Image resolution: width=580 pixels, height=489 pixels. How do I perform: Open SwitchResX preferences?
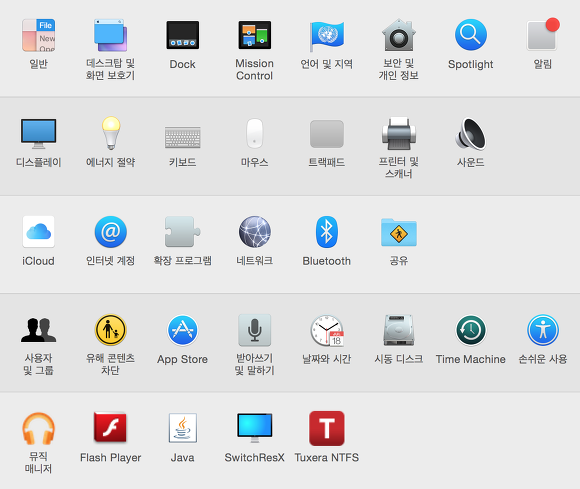[x=254, y=428]
